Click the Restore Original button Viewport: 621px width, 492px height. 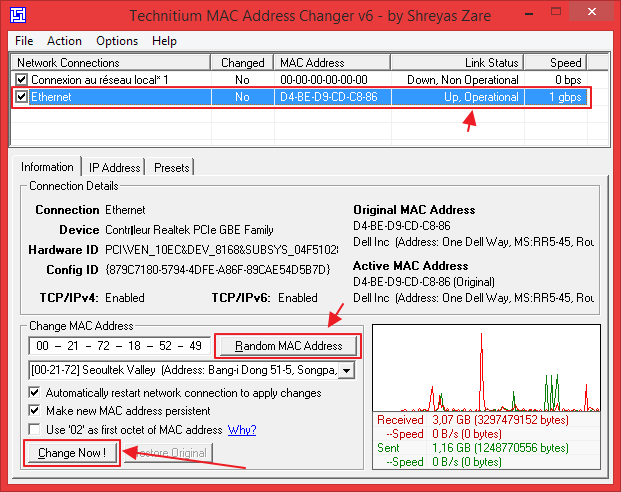pos(169,453)
